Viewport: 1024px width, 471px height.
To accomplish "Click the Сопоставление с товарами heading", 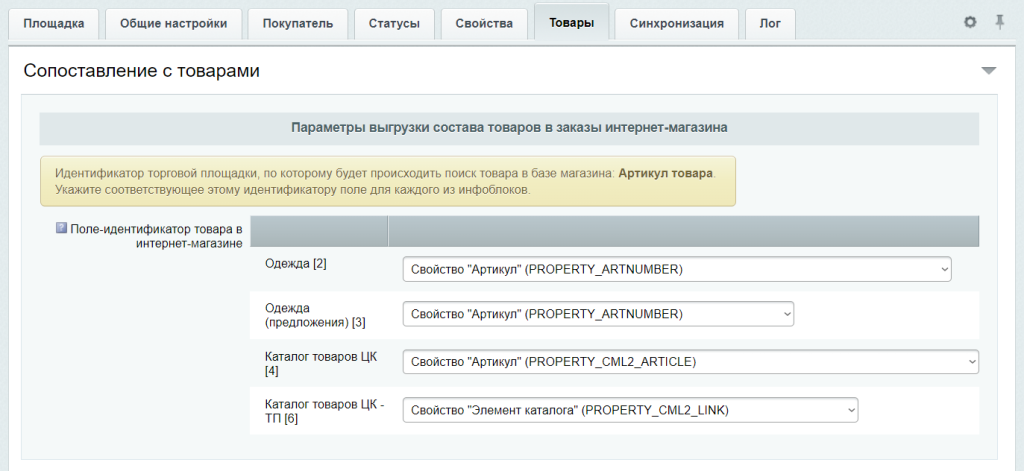I will pyautogui.click(x=141, y=71).
